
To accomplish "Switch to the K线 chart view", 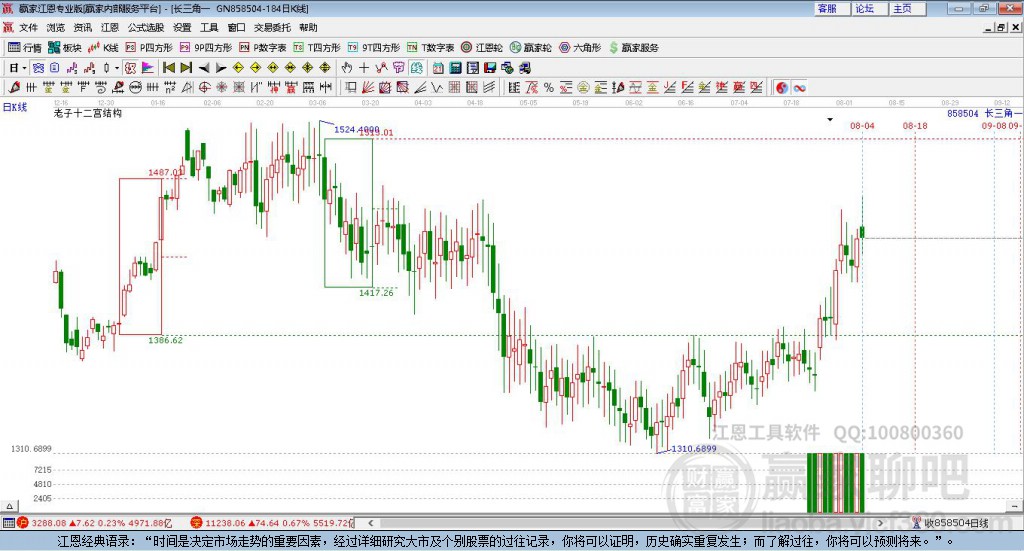I will pyautogui.click(x=103, y=48).
